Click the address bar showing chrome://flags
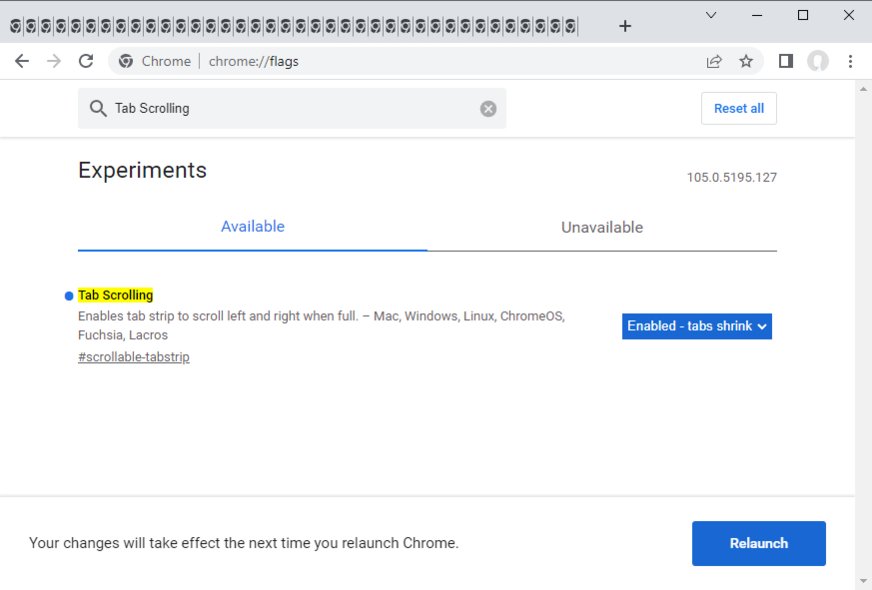 coord(400,61)
